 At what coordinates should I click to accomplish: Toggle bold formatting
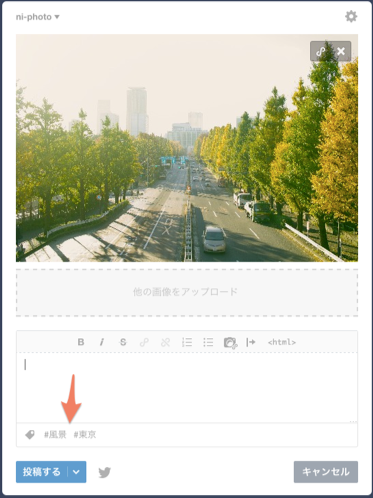[81, 342]
